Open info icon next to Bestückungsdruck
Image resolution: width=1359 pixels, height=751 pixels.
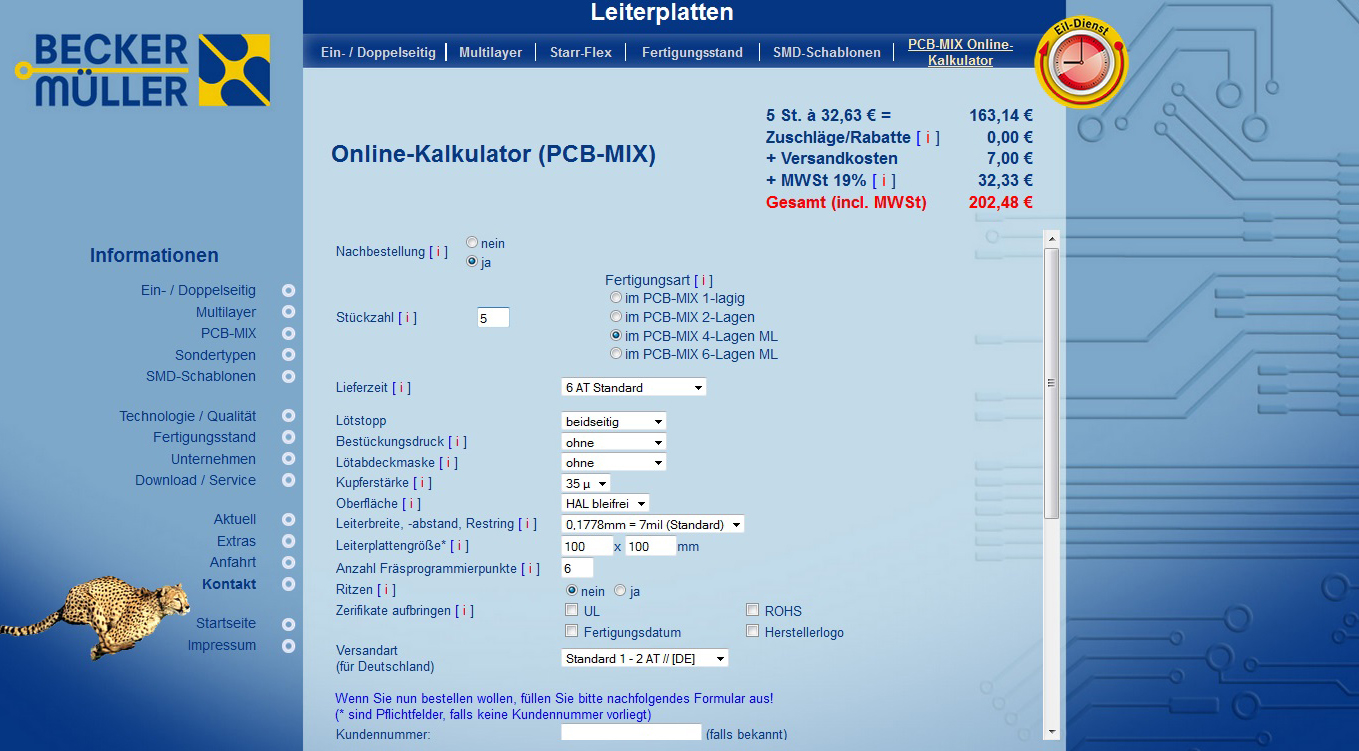(x=457, y=442)
